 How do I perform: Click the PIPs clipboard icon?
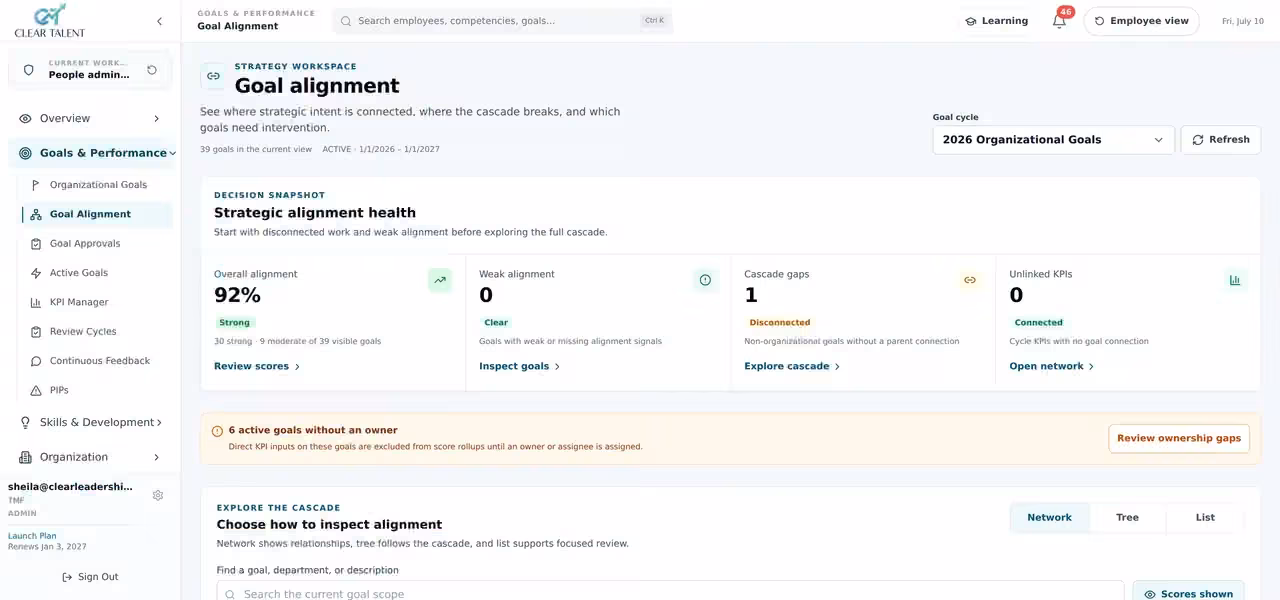36,390
